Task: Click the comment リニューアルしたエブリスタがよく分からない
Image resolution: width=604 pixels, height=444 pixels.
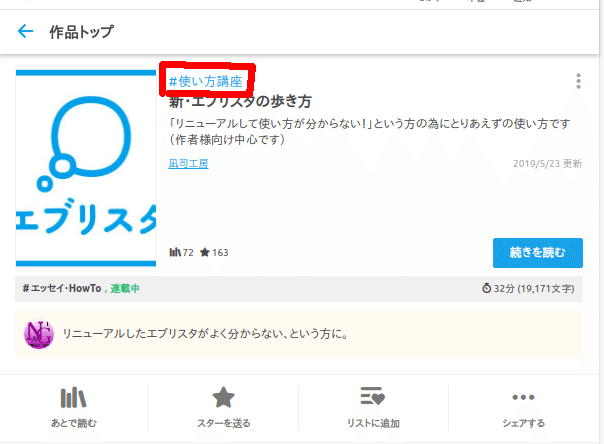Action: [x=205, y=334]
